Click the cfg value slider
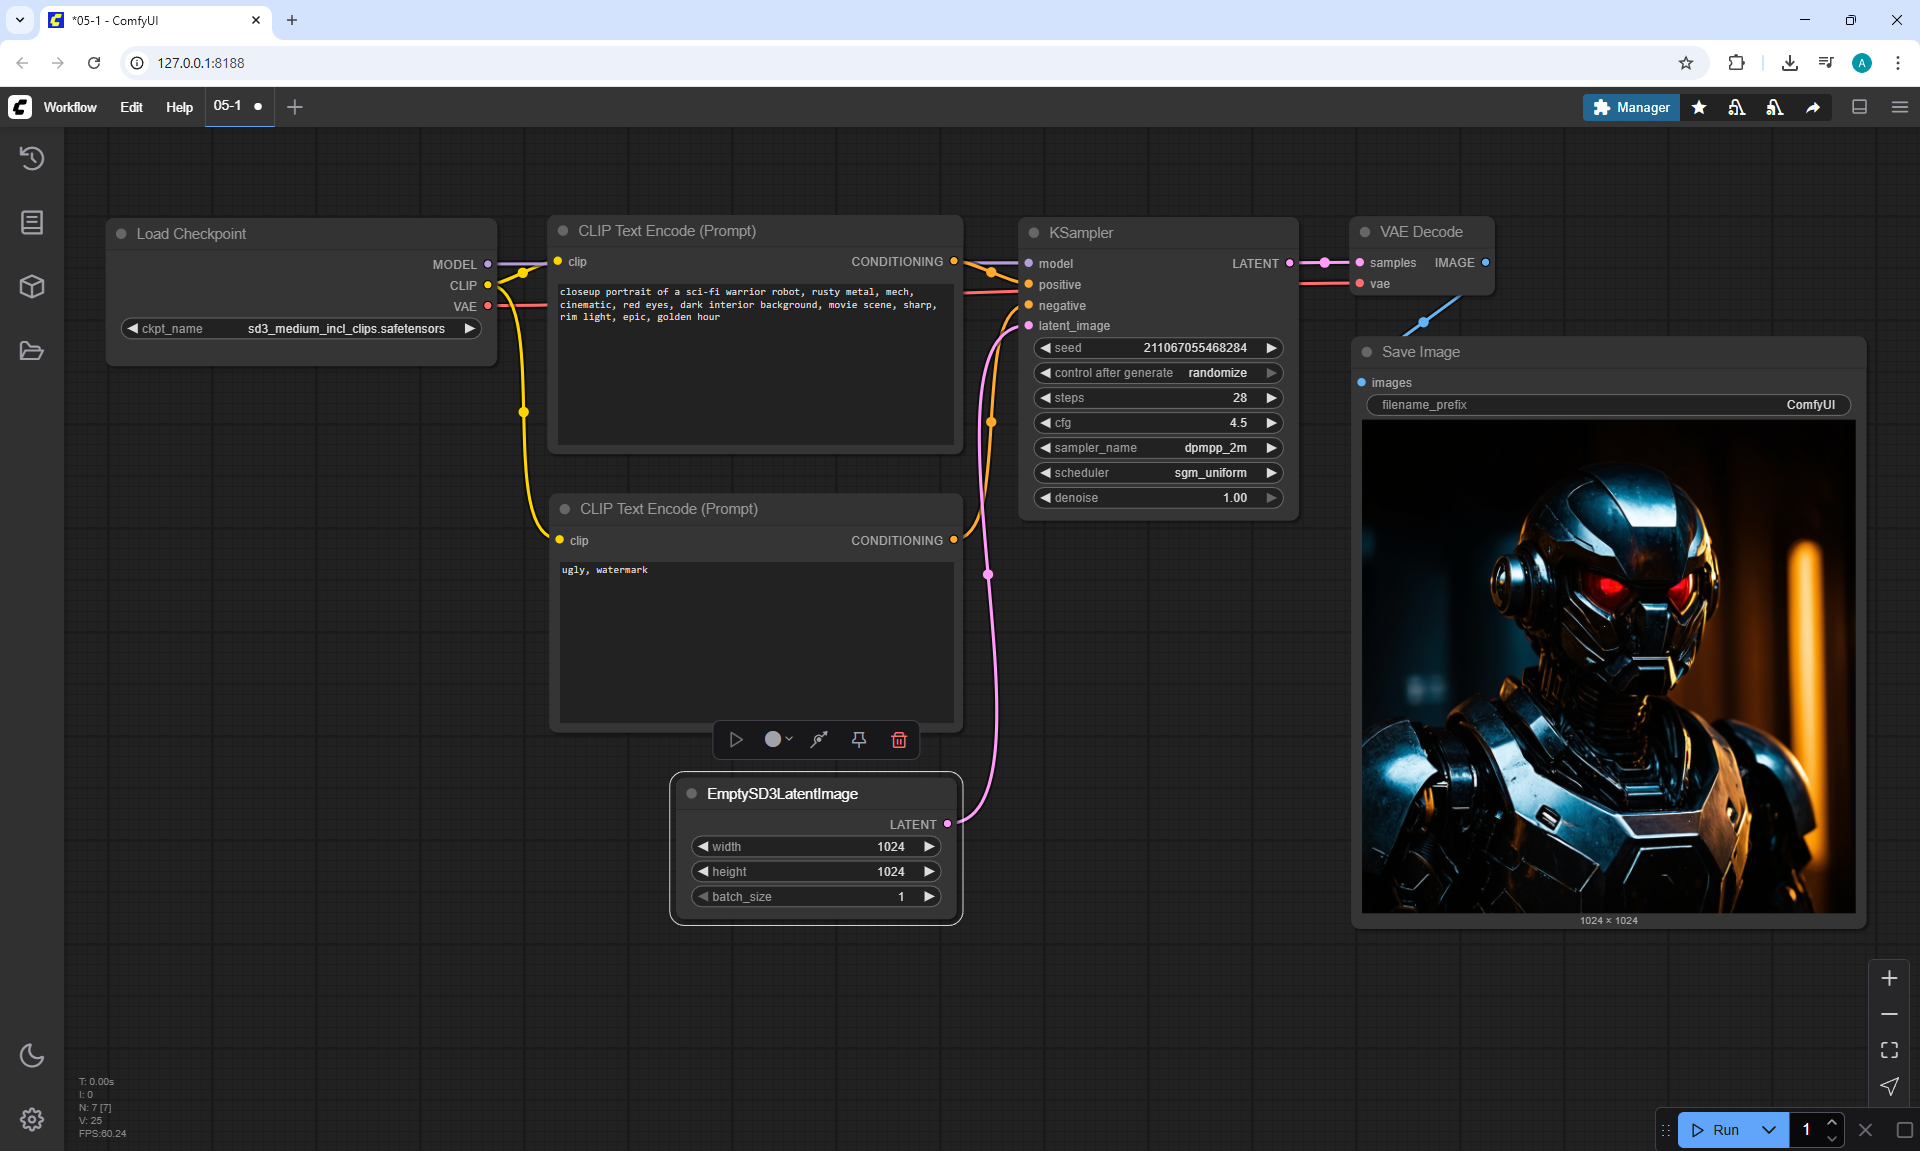 [x=1157, y=423]
